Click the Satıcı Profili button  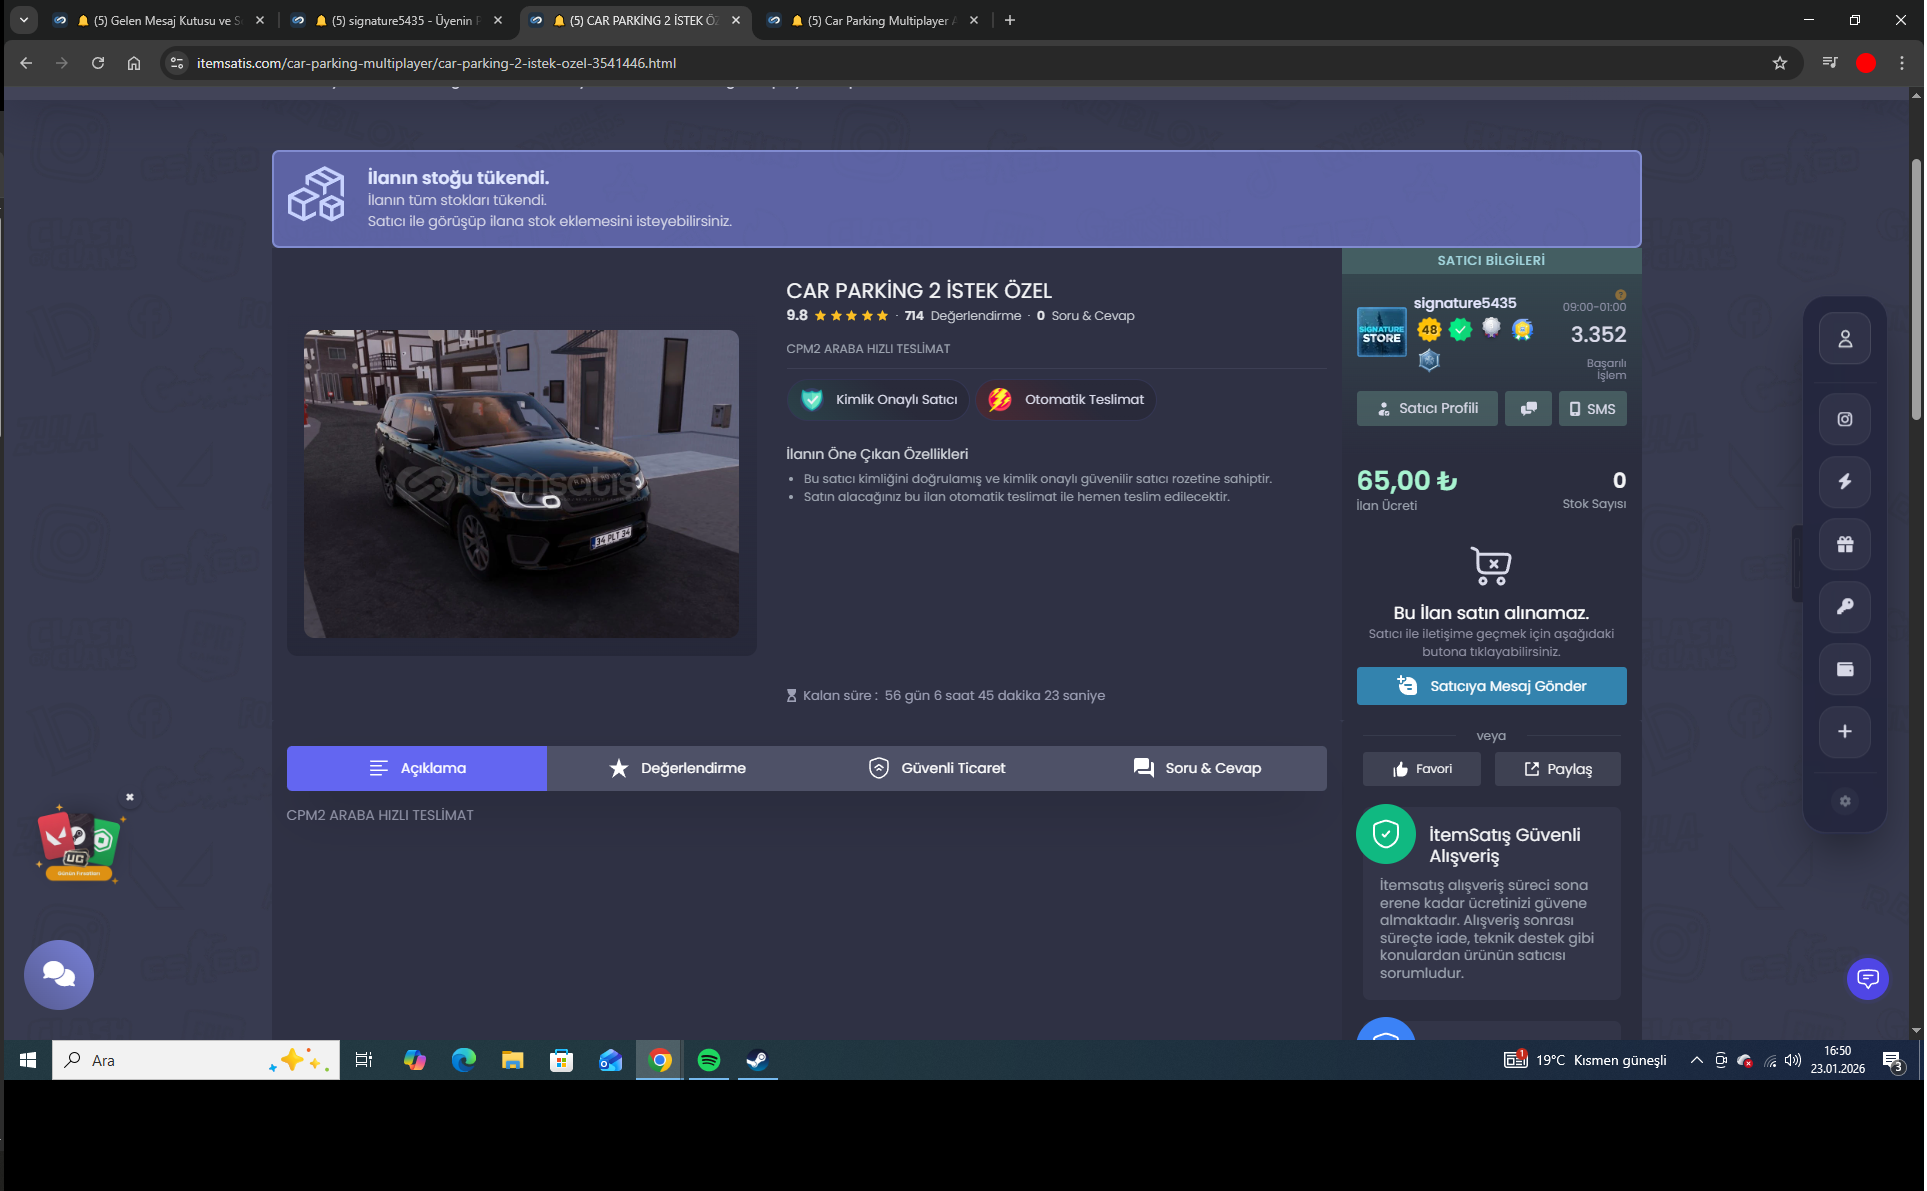click(x=1427, y=409)
